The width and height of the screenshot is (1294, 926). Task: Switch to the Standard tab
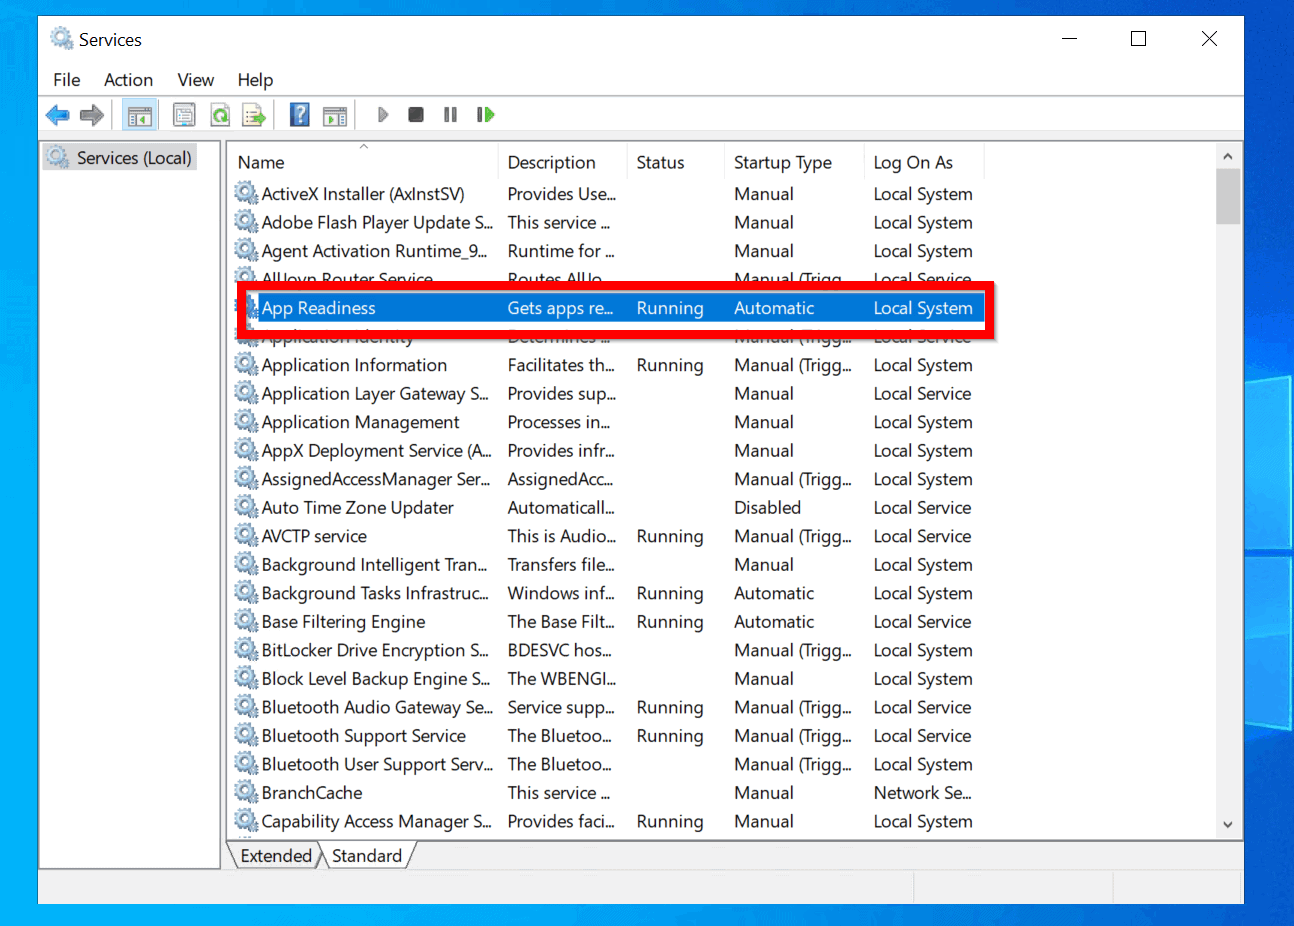[367, 855]
